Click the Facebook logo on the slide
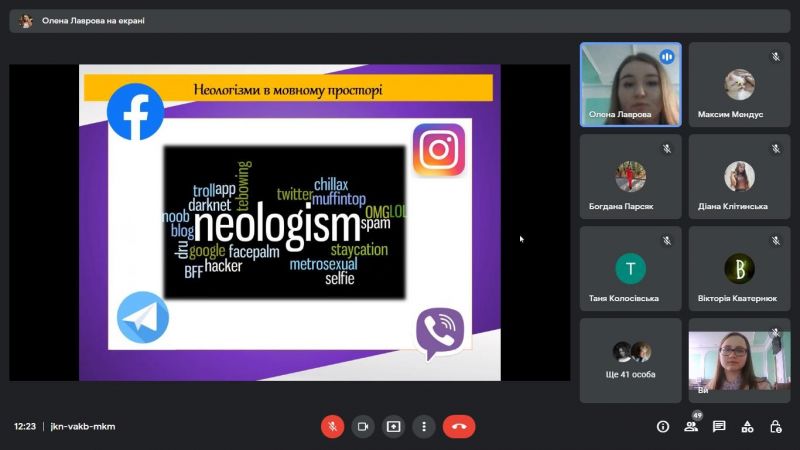 point(135,112)
